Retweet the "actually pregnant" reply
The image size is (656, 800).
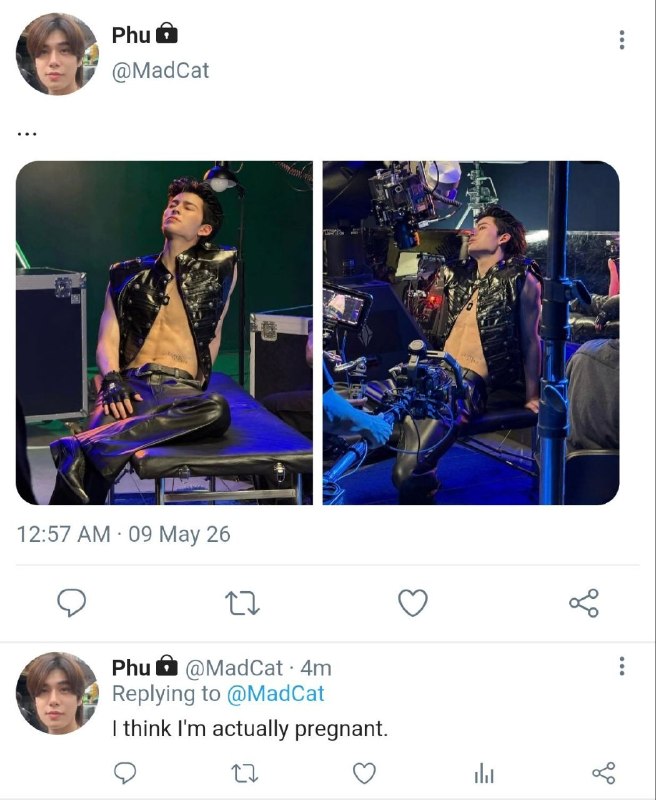tap(245, 773)
